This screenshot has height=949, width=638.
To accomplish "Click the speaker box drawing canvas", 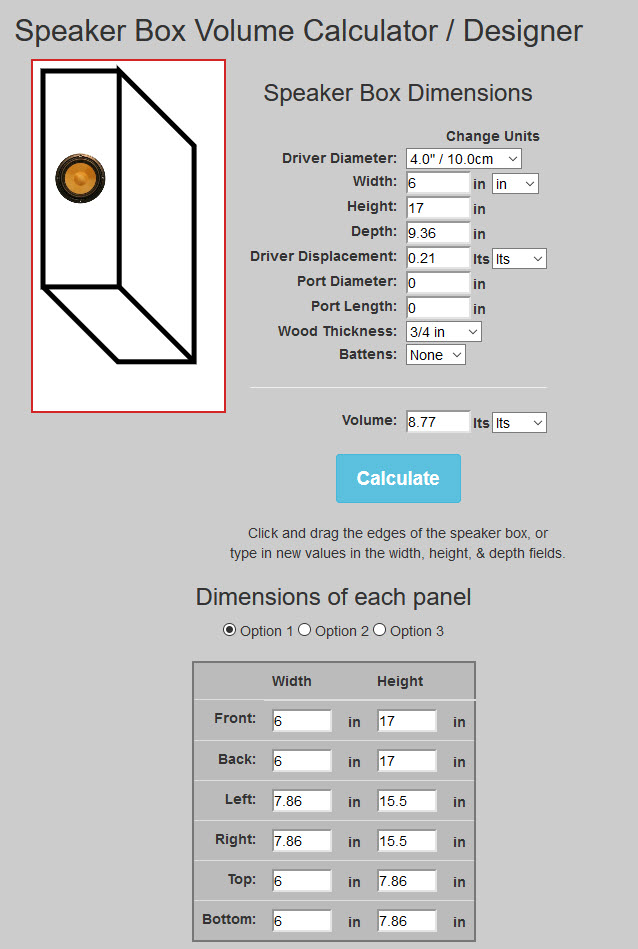I will click(128, 236).
